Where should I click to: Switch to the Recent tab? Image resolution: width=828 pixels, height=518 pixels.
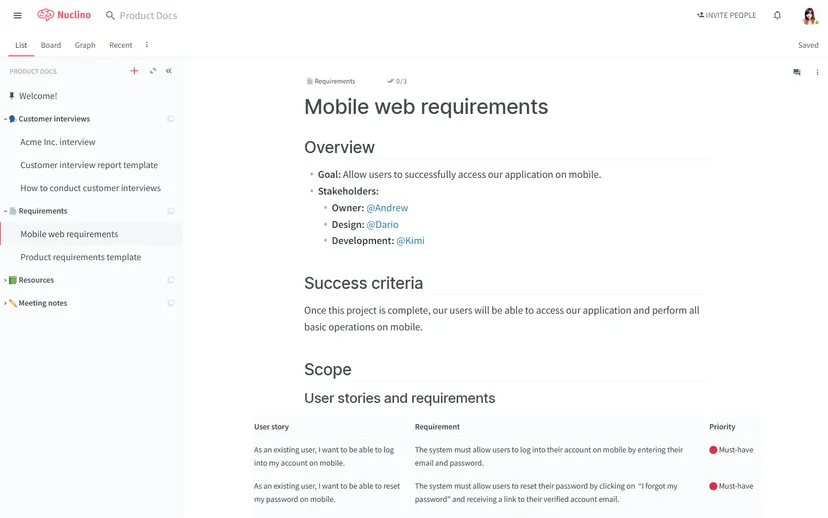[120, 45]
